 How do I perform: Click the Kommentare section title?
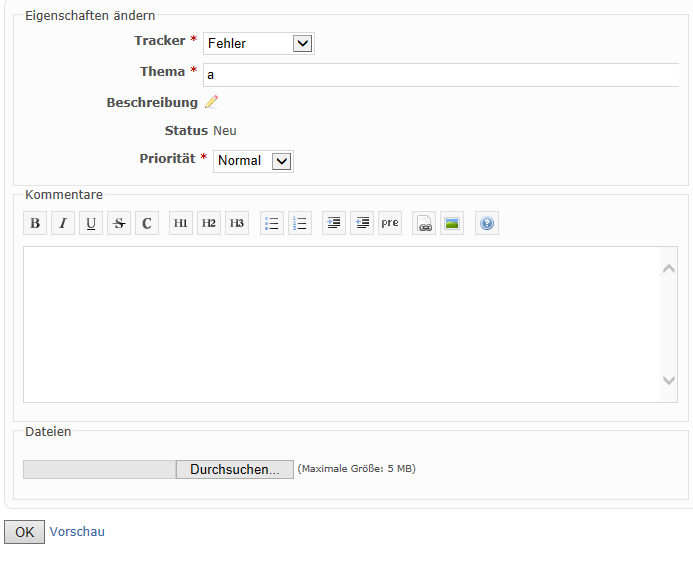coord(64,195)
